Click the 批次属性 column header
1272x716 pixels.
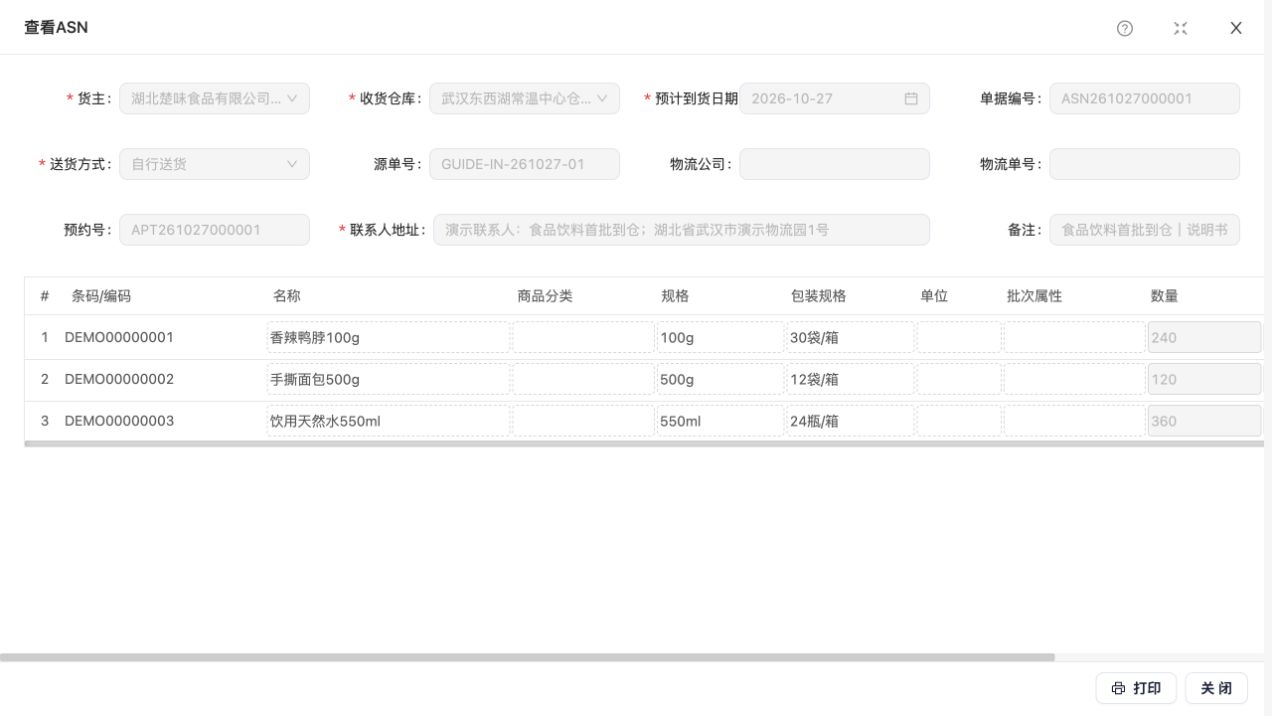point(1034,296)
